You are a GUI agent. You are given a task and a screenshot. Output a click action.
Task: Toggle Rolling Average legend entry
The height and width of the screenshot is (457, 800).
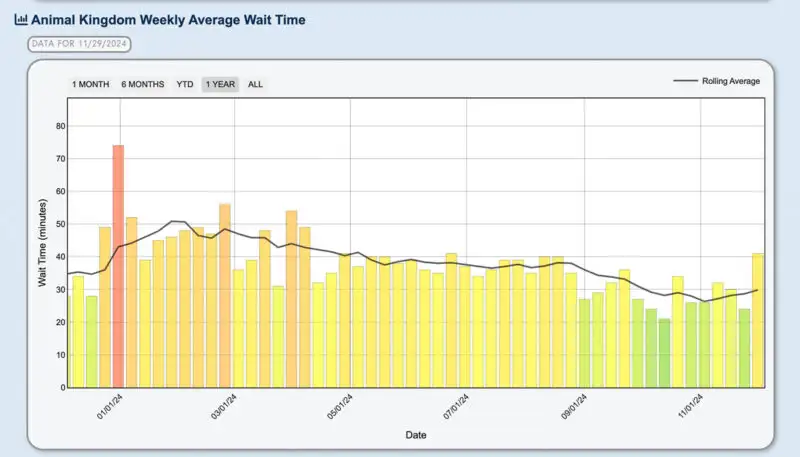click(x=716, y=81)
